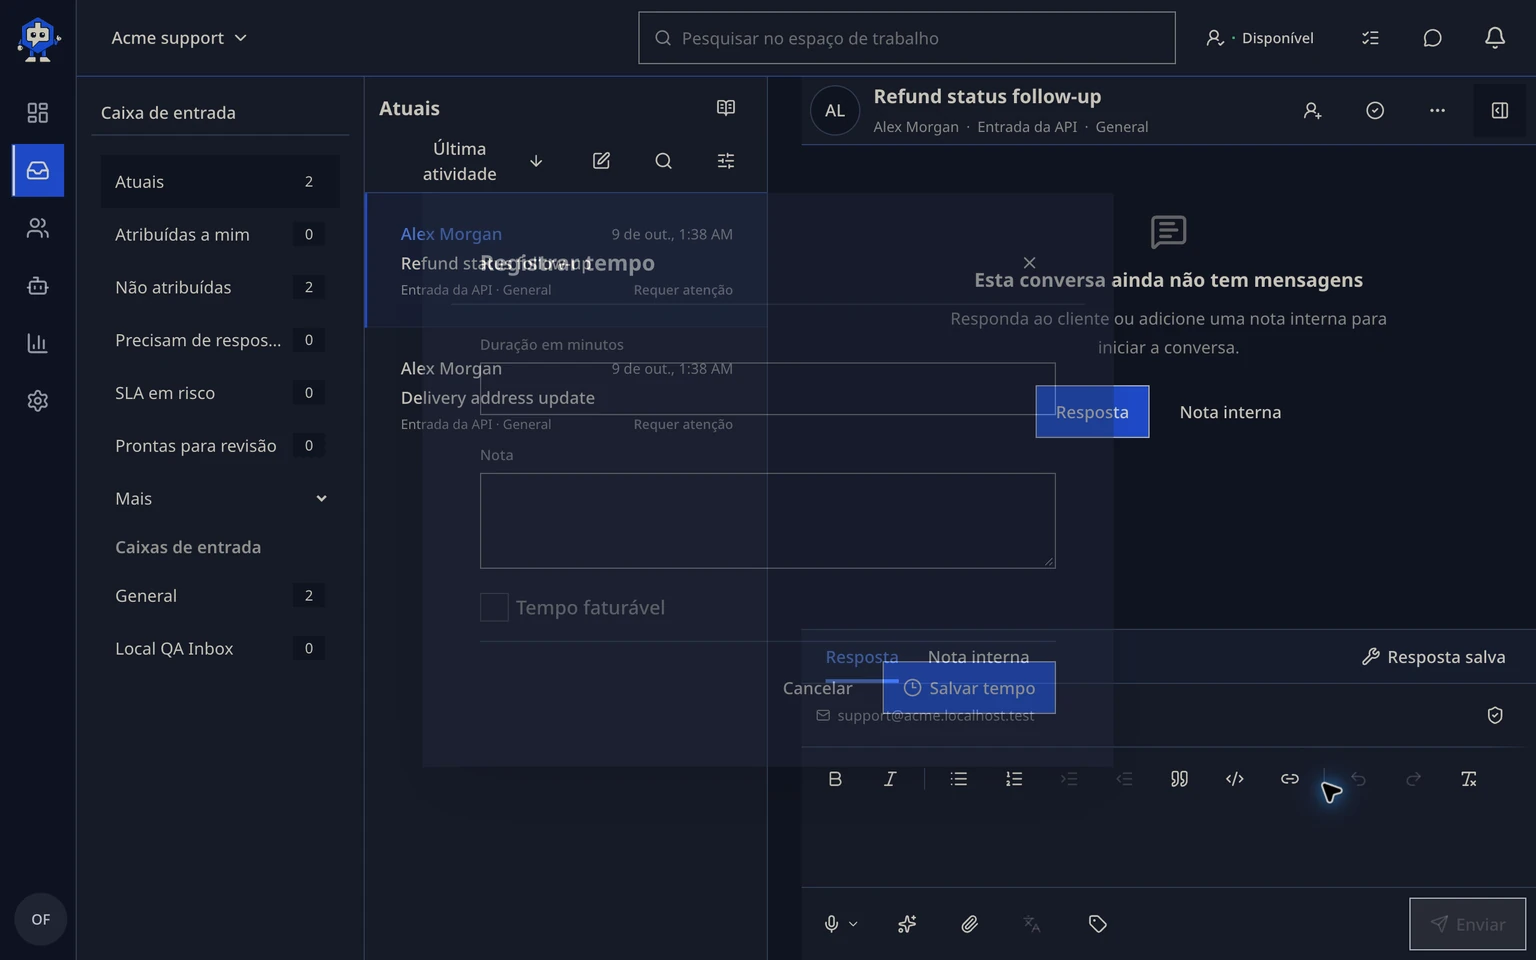This screenshot has width=1536, height=960.
Task: Switch to the Nota interna composer tab
Action: [x=978, y=657]
